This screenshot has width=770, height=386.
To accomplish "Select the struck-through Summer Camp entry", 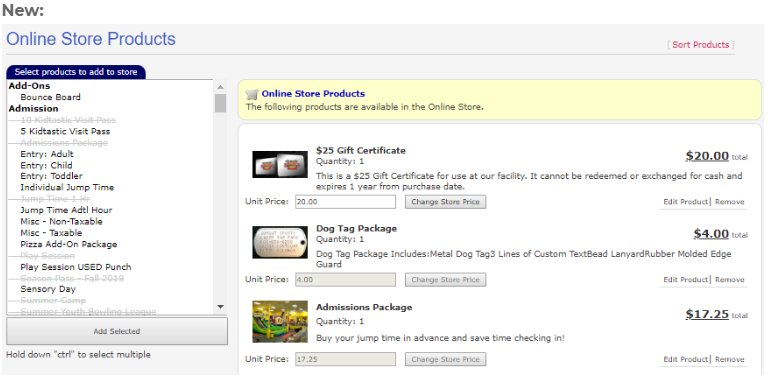I will (53, 300).
